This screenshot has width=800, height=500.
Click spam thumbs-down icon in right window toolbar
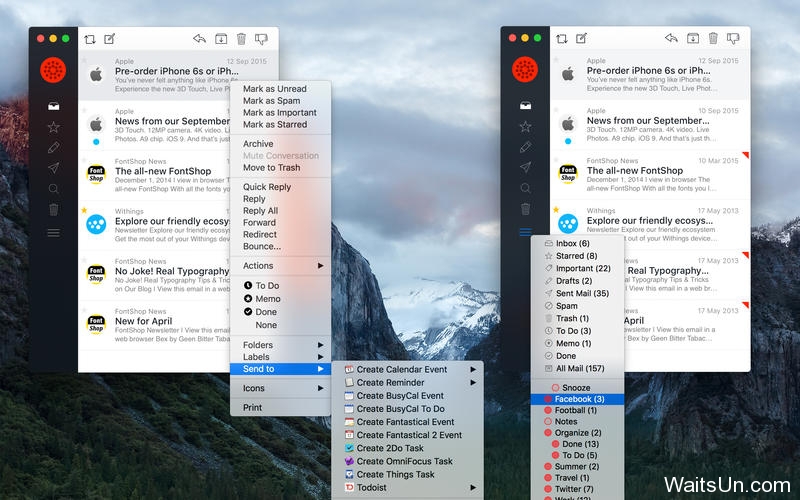click(x=733, y=38)
